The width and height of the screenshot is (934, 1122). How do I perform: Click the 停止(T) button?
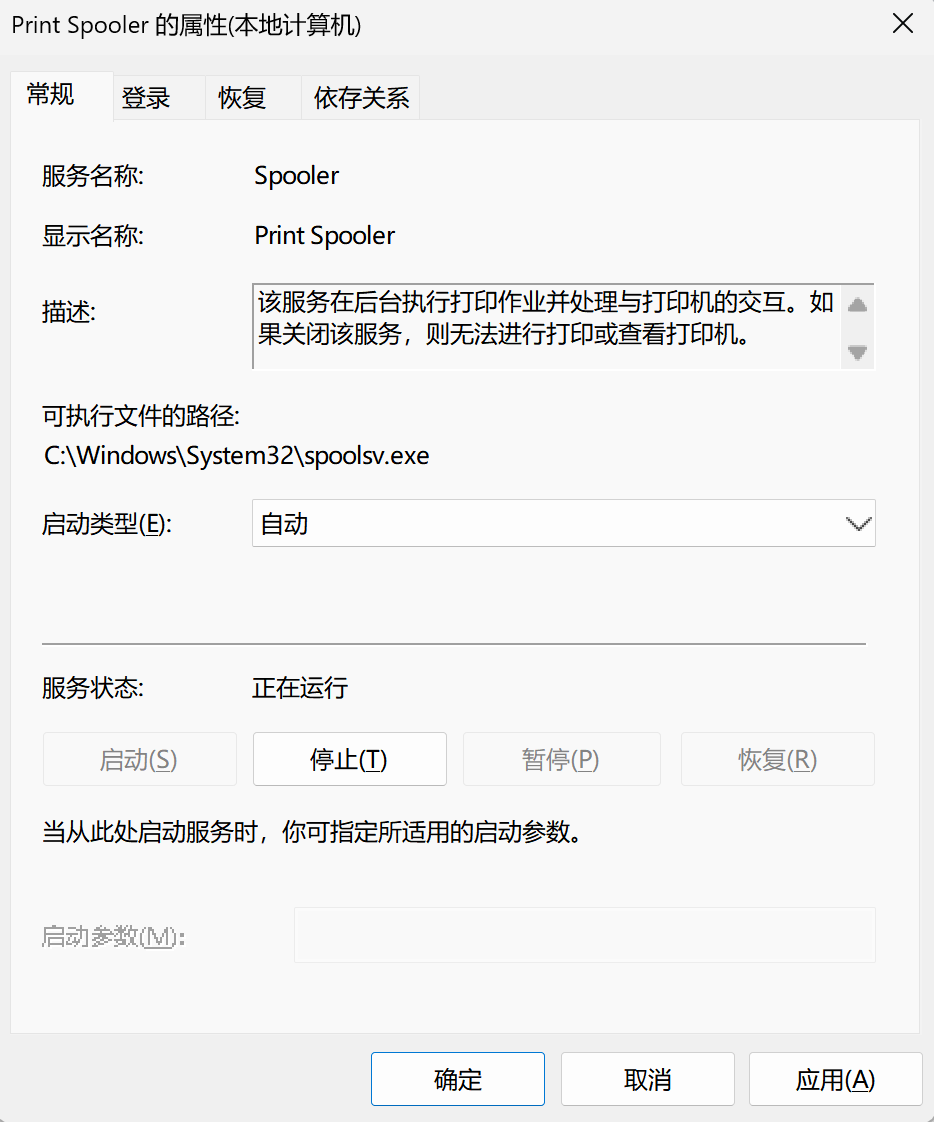tap(349, 759)
